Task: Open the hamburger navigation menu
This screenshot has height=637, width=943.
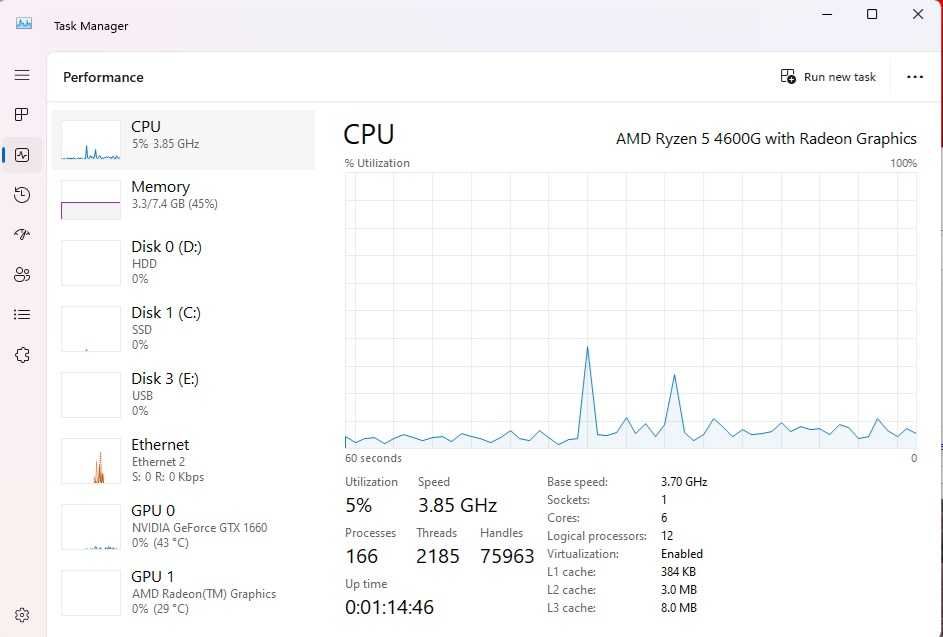Action: tap(22, 75)
